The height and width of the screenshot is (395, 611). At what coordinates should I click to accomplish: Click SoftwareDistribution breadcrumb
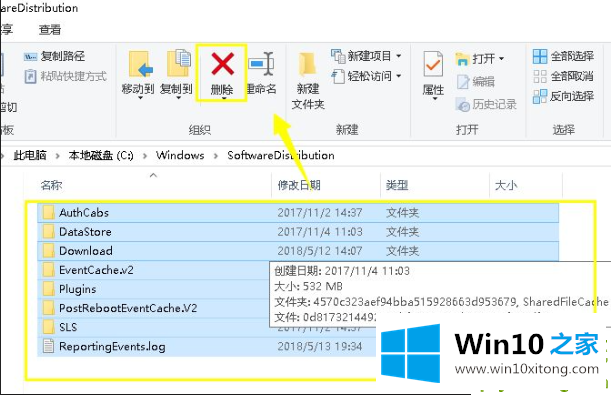pyautogui.click(x=281, y=155)
